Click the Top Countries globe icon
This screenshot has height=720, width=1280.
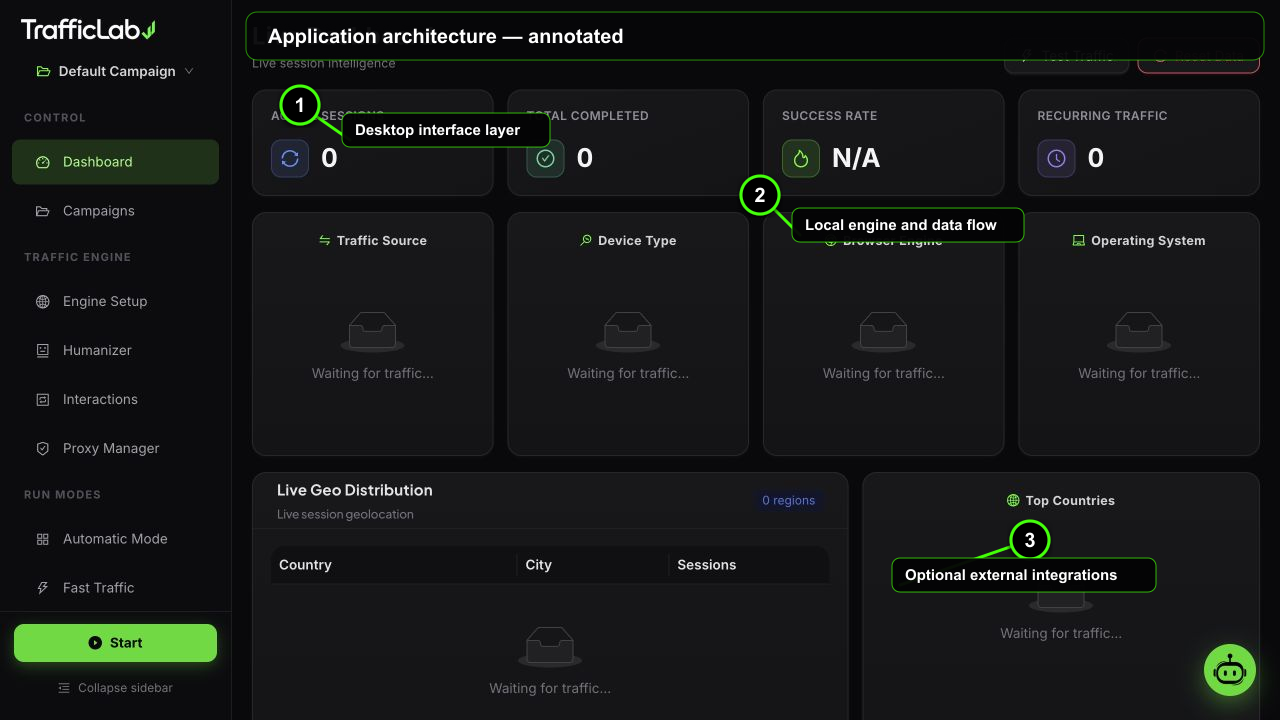click(x=1013, y=500)
